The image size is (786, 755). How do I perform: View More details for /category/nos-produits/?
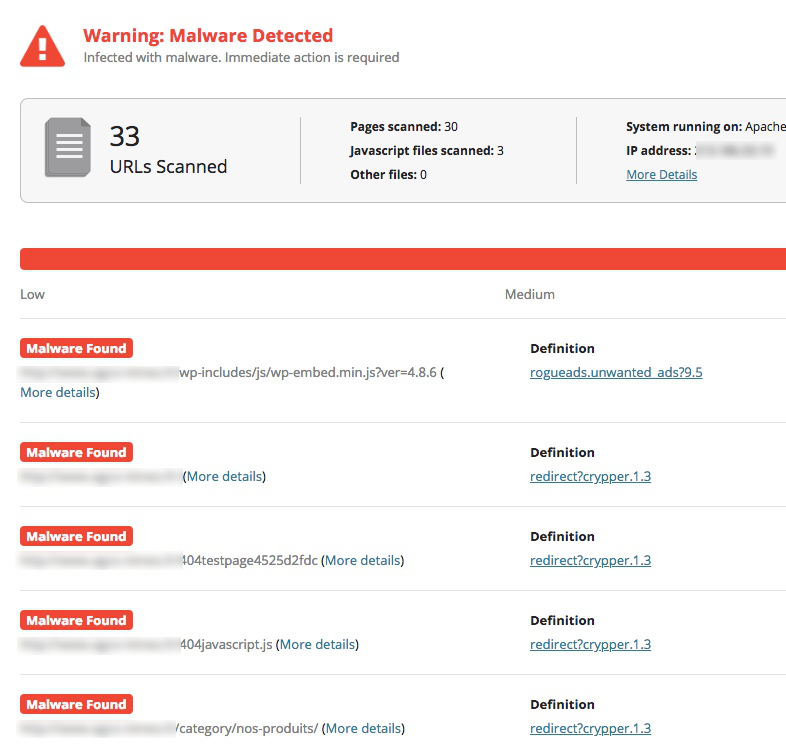(x=363, y=729)
